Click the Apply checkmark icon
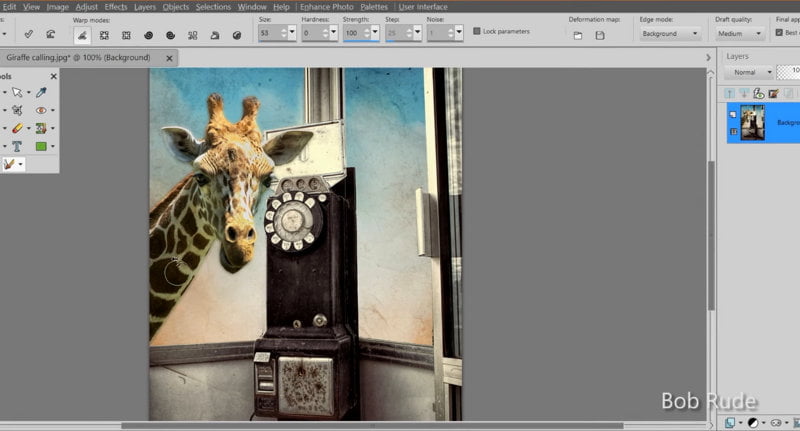 point(28,35)
